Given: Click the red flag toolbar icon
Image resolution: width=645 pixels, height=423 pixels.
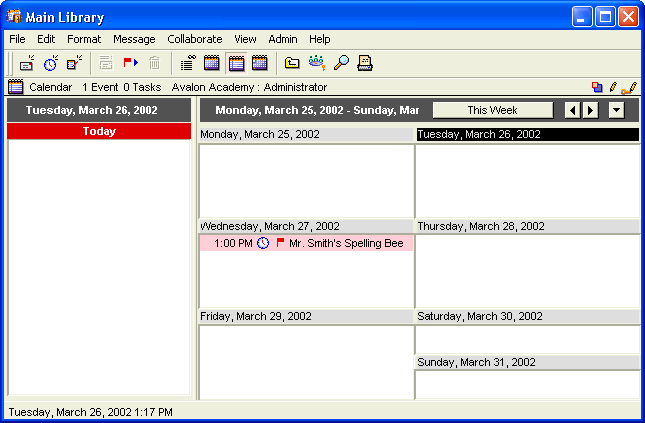Looking at the screenshot, I should 130,63.
